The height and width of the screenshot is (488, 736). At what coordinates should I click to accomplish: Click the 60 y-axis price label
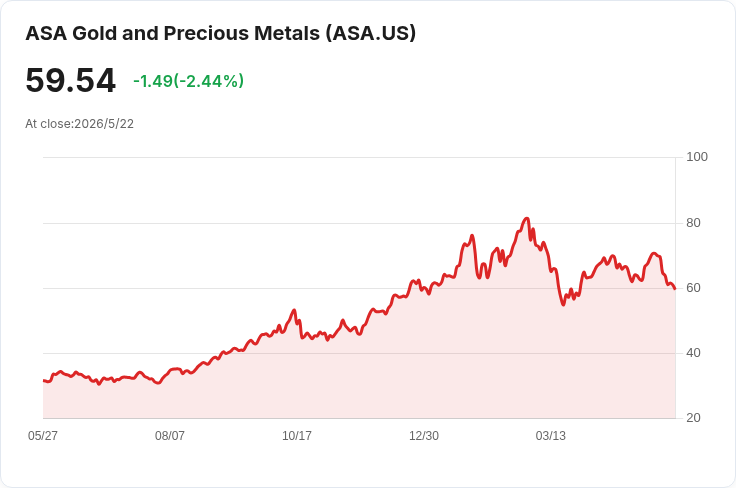693,288
